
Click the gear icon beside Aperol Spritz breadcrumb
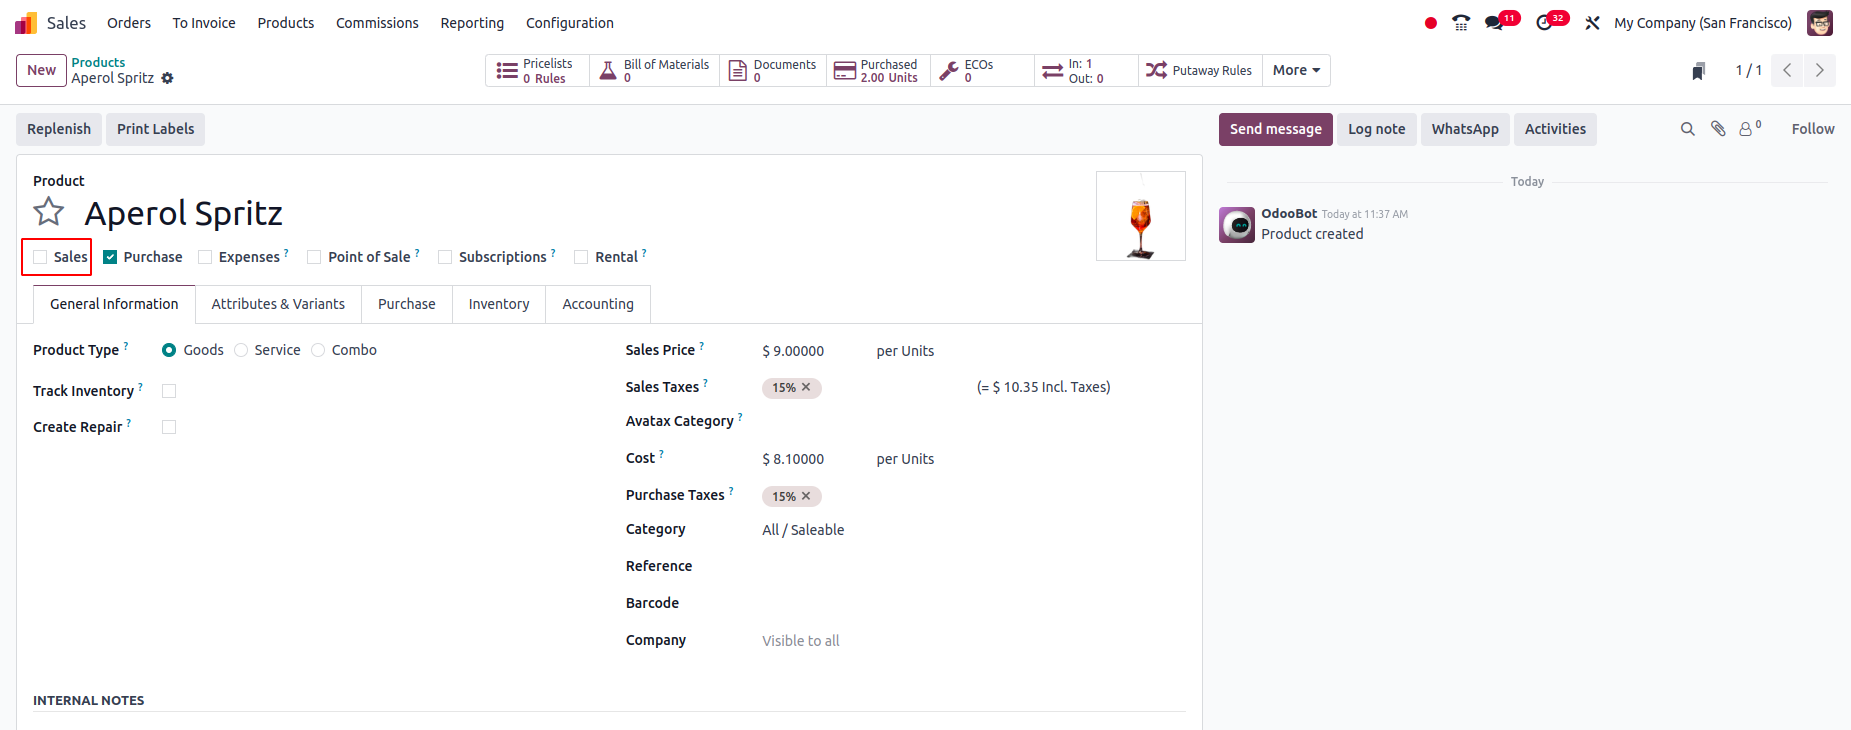[167, 78]
